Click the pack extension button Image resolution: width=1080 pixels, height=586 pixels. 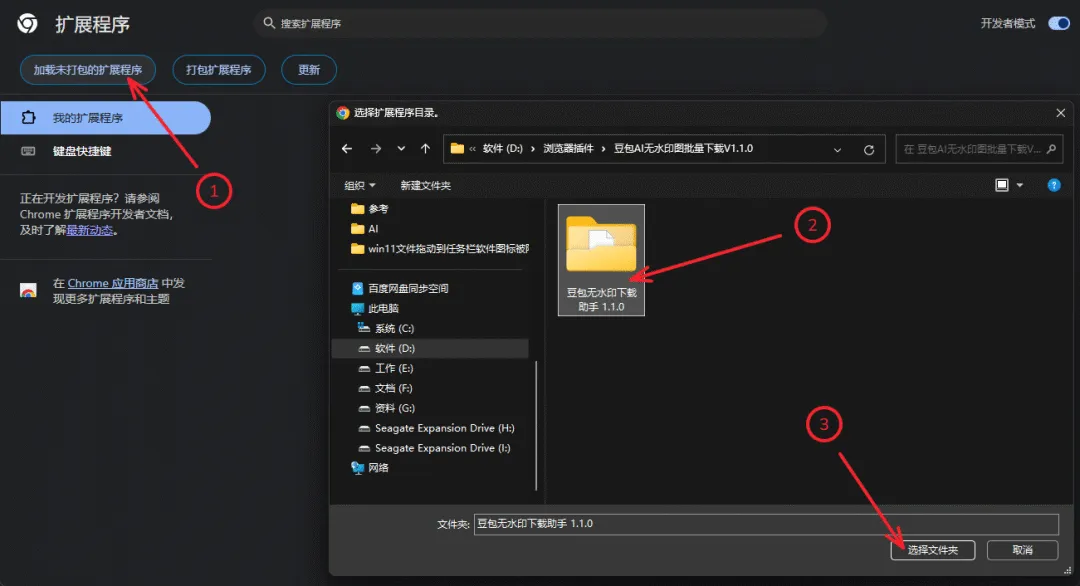pyautogui.click(x=218, y=70)
